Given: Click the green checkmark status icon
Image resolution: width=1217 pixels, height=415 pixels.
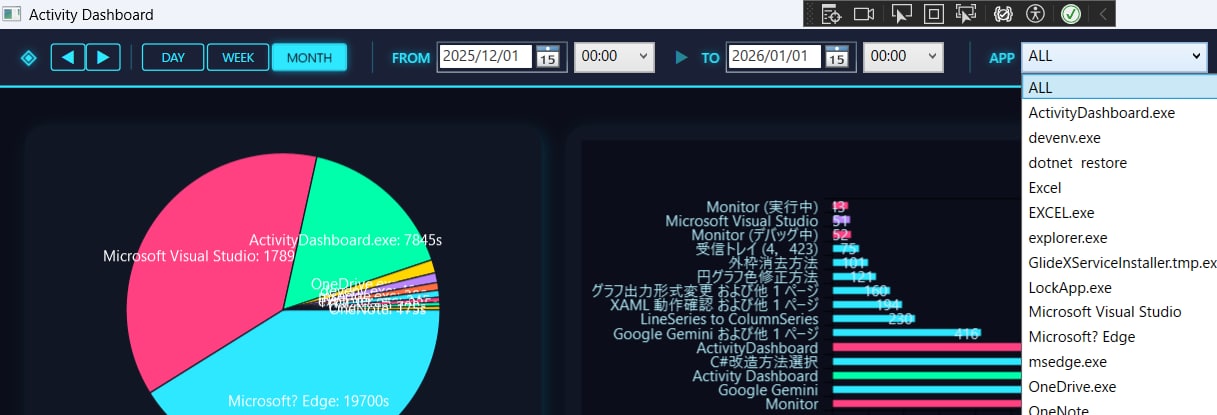Looking at the screenshot, I should pyautogui.click(x=1071, y=14).
